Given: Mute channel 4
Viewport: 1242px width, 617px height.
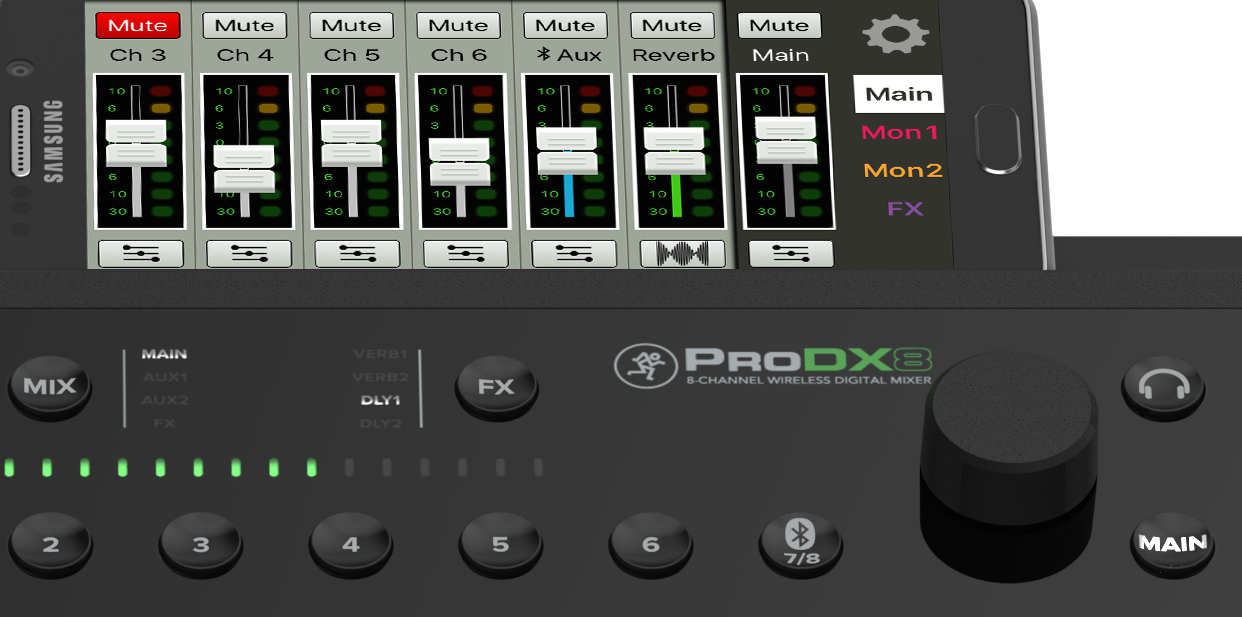Looking at the screenshot, I should point(244,25).
